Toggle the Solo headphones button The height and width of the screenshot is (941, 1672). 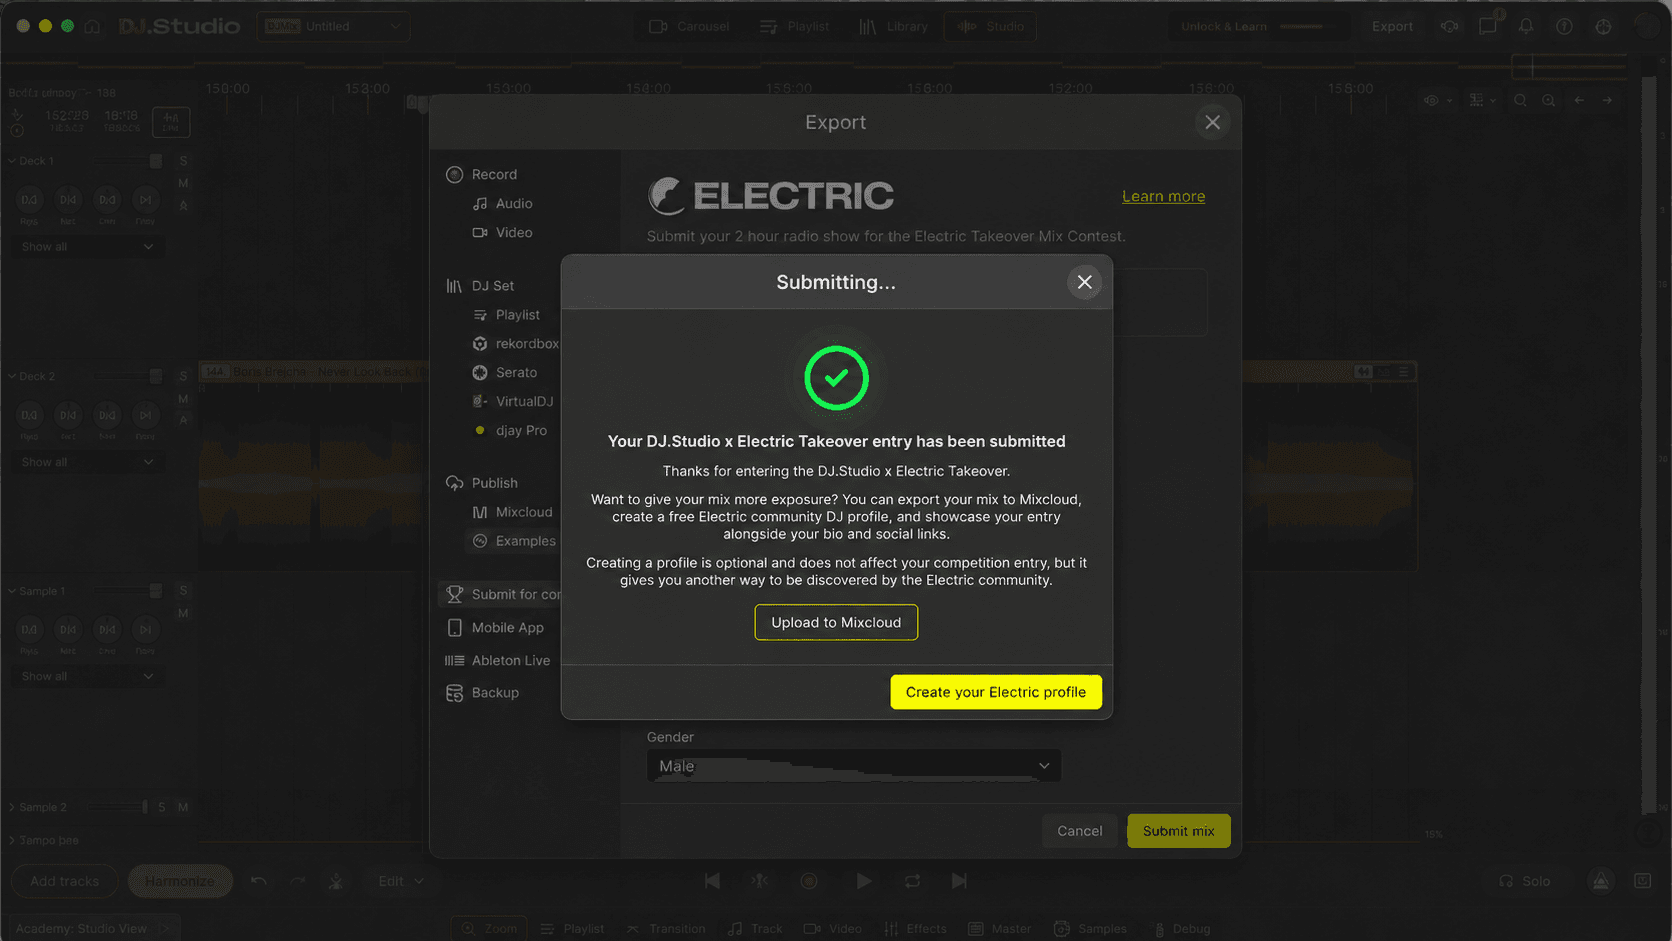[1524, 881]
